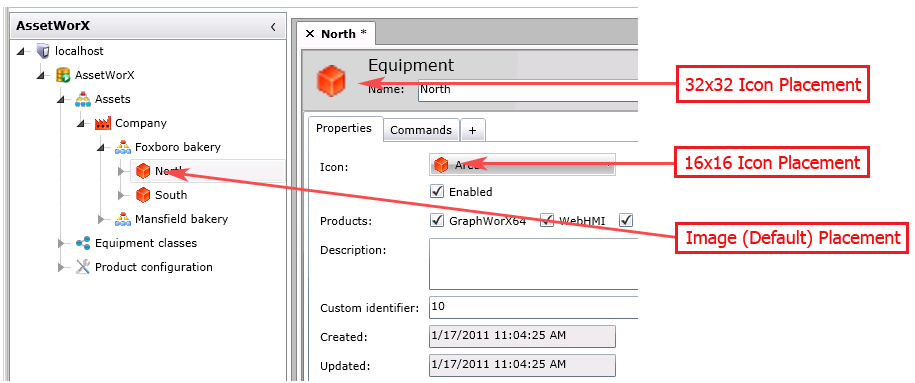The width and height of the screenshot is (915, 383).
Task: Click the Foxboro bakery node icon
Action: [123, 147]
